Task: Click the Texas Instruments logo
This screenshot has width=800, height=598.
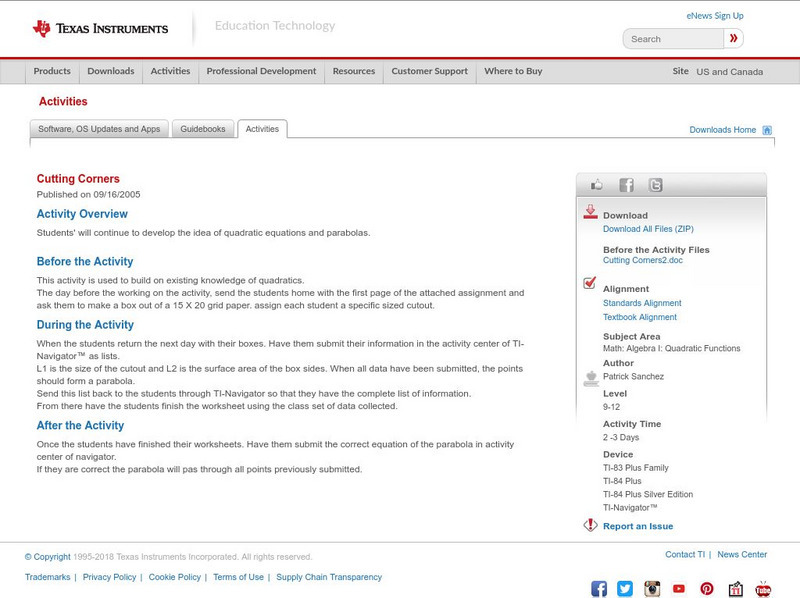Action: pyautogui.click(x=101, y=28)
